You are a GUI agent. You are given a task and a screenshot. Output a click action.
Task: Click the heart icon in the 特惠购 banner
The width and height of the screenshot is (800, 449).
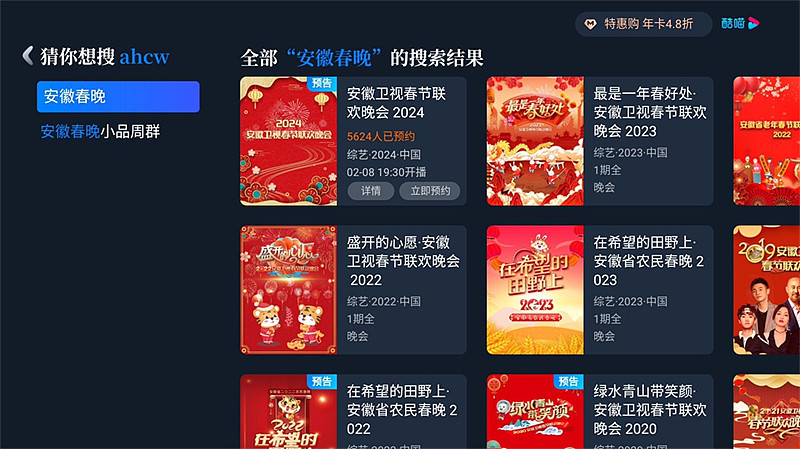click(590, 24)
